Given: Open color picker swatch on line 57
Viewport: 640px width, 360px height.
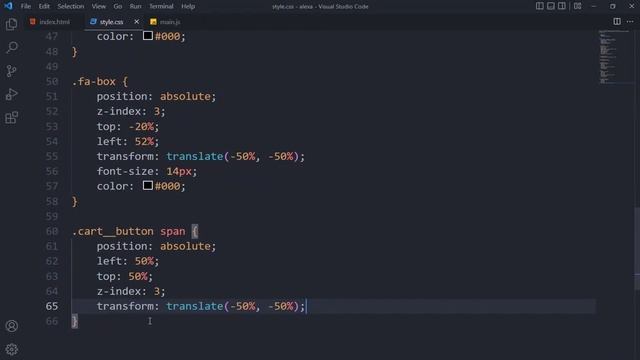Looking at the screenshot, I should click(148, 186).
